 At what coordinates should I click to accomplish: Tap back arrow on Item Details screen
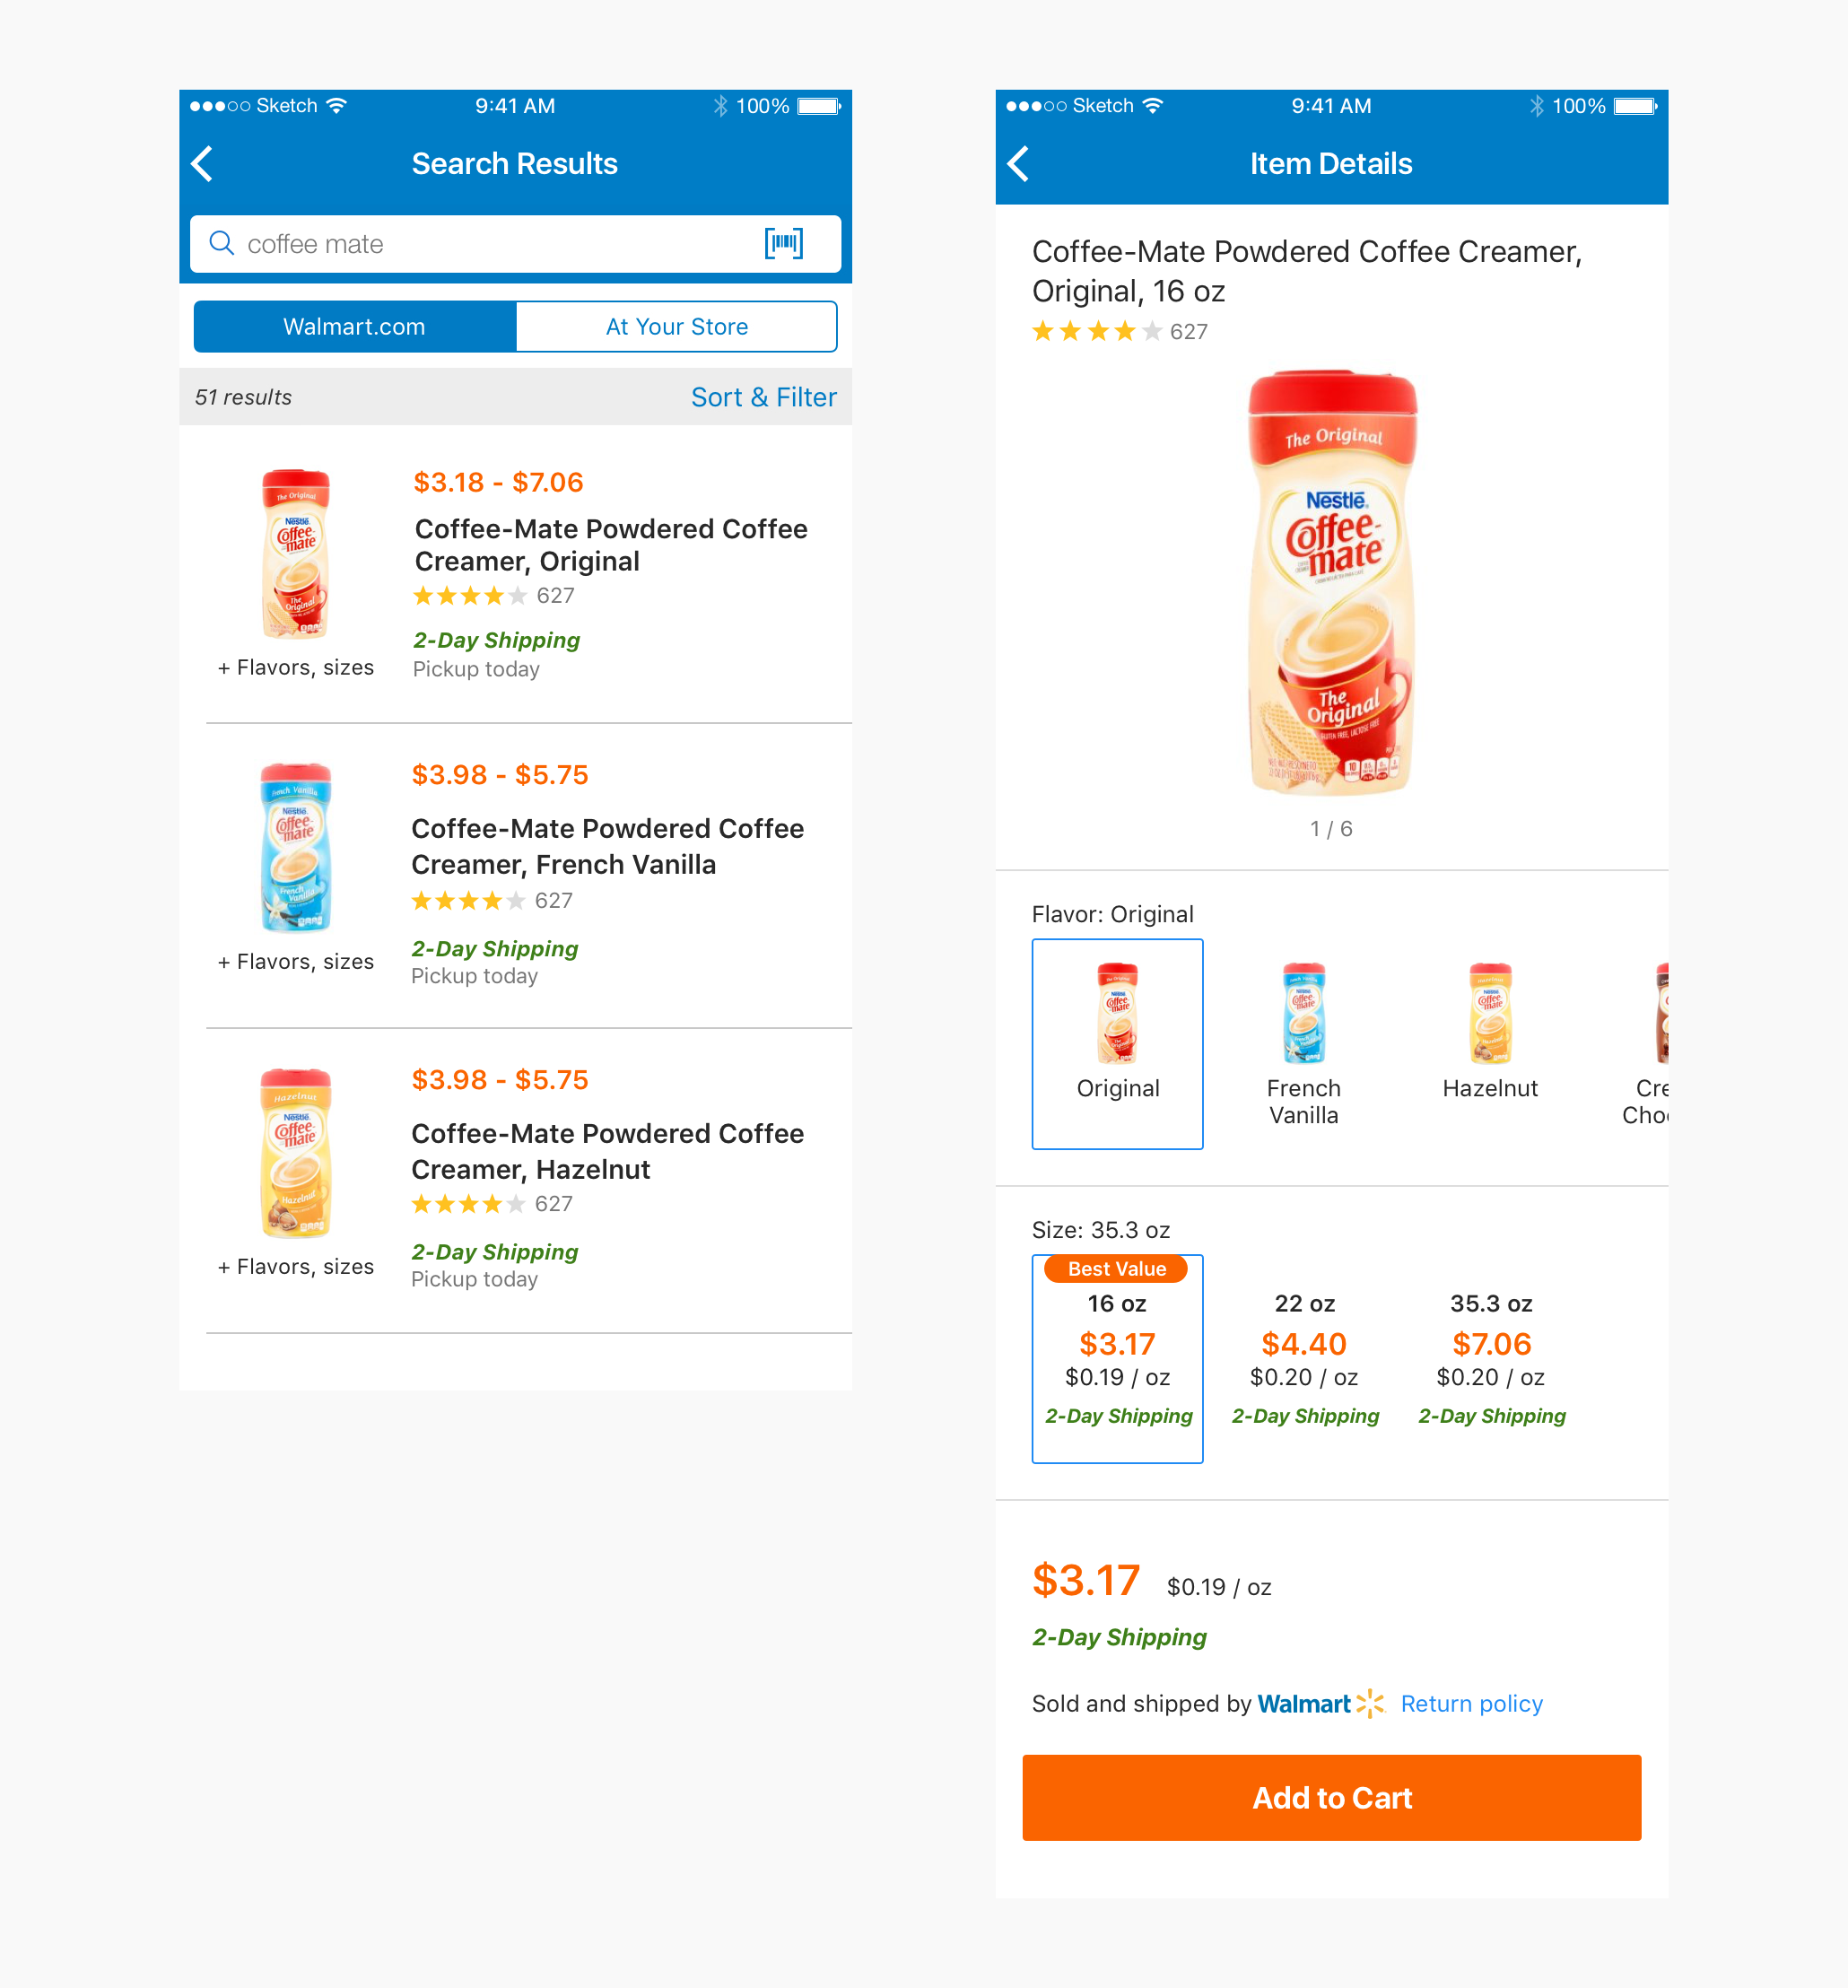click(1019, 164)
